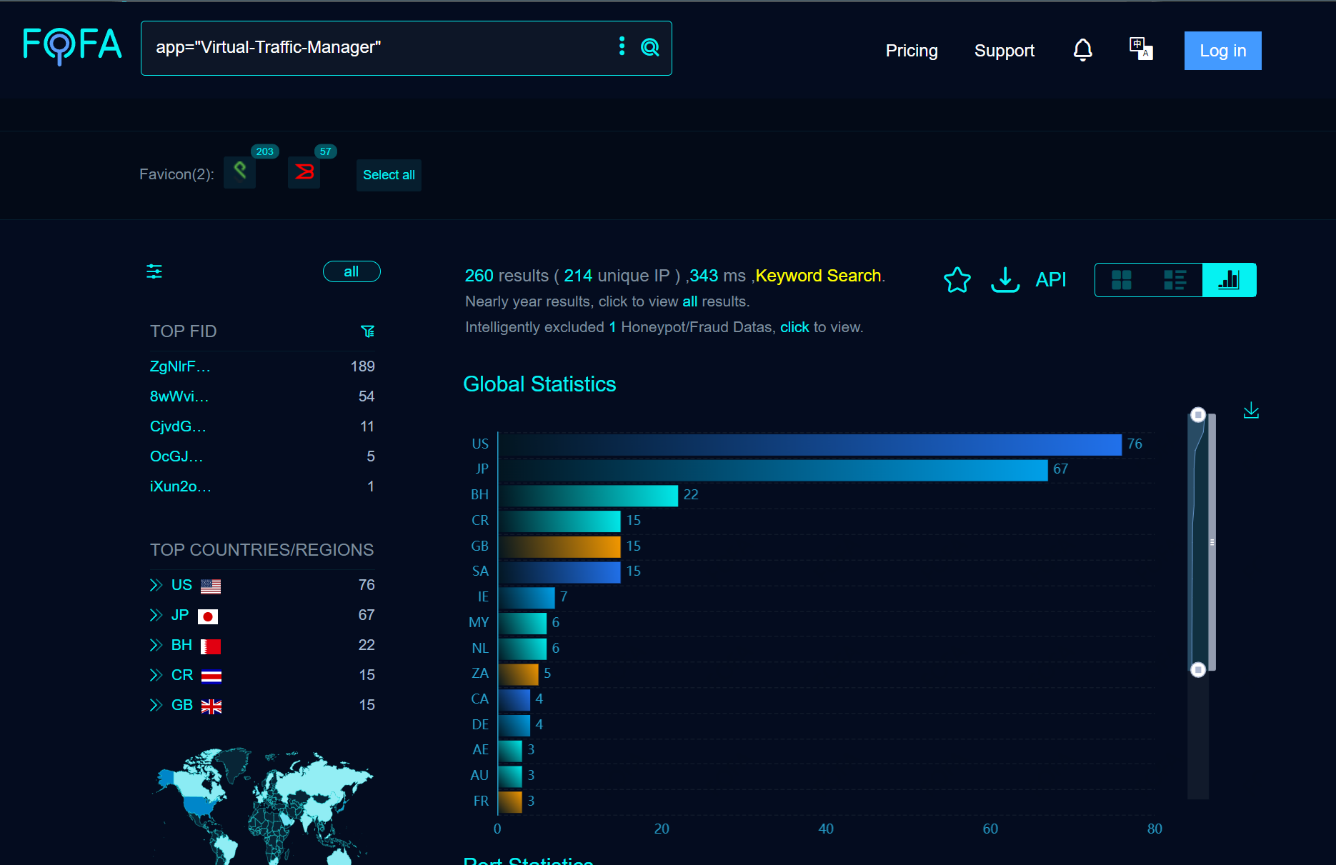Click the CA bar in the chart
Screen dimensions: 1336x865
[514, 700]
